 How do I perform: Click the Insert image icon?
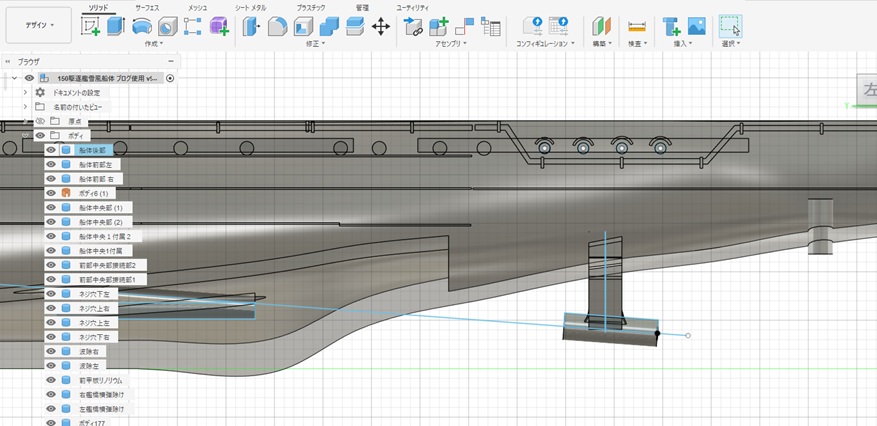point(697,26)
